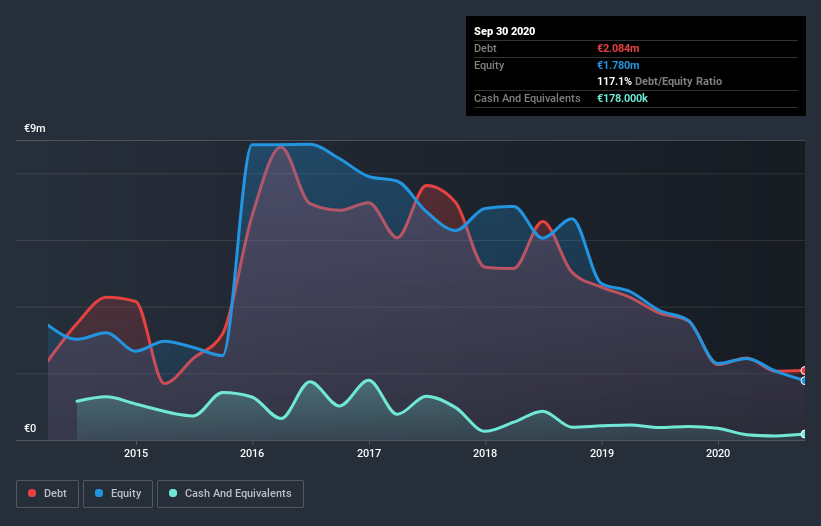Click the teal Cash end-point marker
Screen dimensions: 821x526
pos(804,434)
